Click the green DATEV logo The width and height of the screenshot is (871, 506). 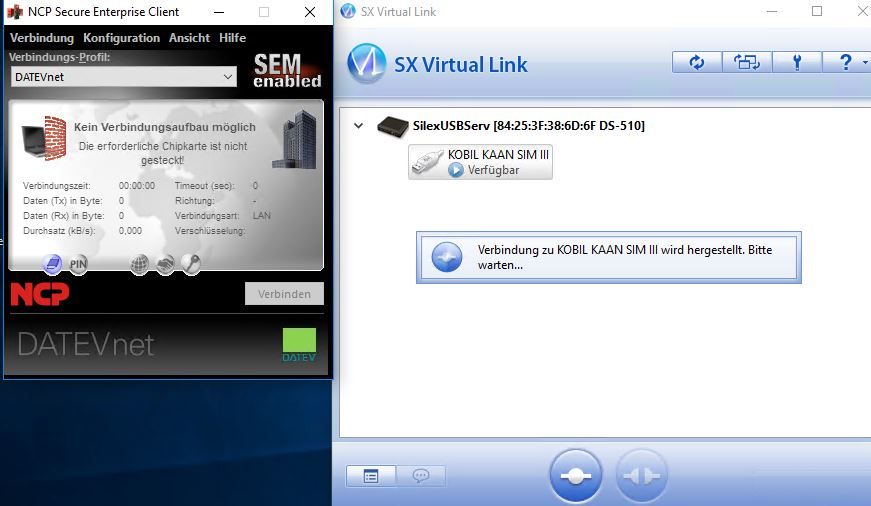(299, 344)
